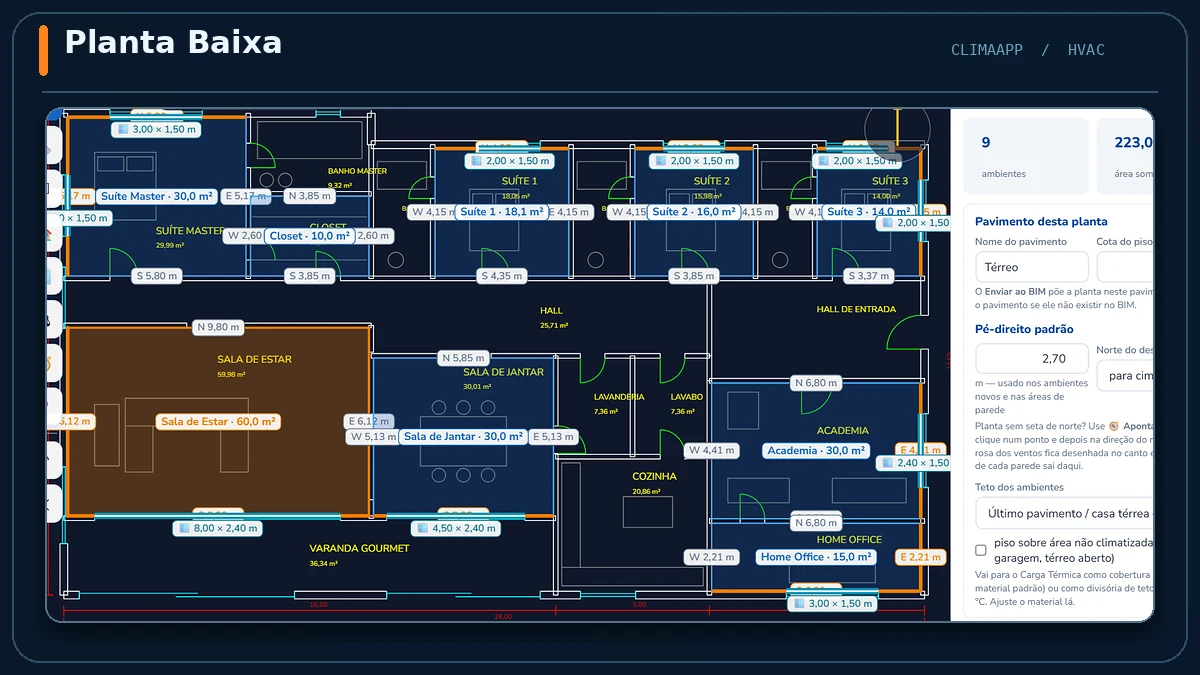Select the Suíte 3 · 14,0 m² room tag
1200x675 pixels.
click(x=866, y=212)
